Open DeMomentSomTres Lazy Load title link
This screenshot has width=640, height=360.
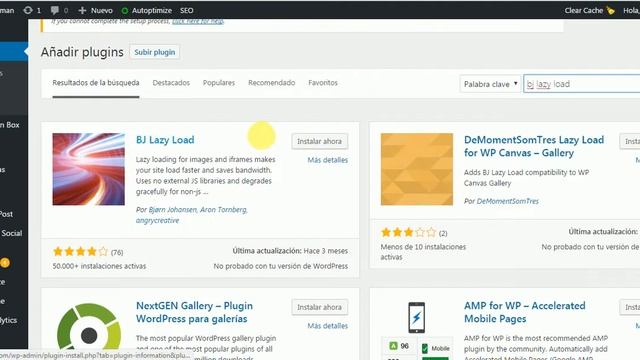coord(534,146)
